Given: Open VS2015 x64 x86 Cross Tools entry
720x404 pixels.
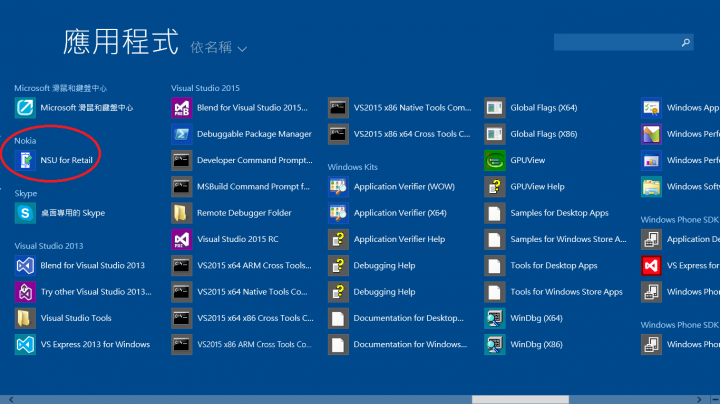Looking at the screenshot, I should pos(242,318).
